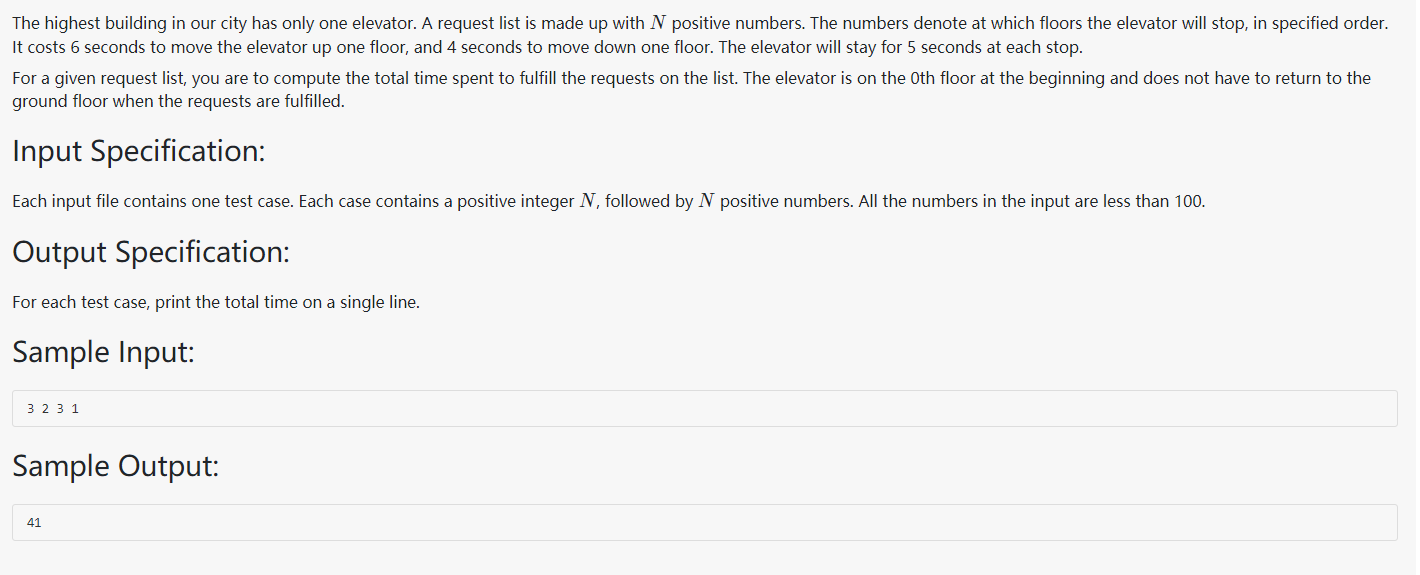1420x575 pixels.
Task: Click the N after "followed by"
Action: [x=706, y=201]
